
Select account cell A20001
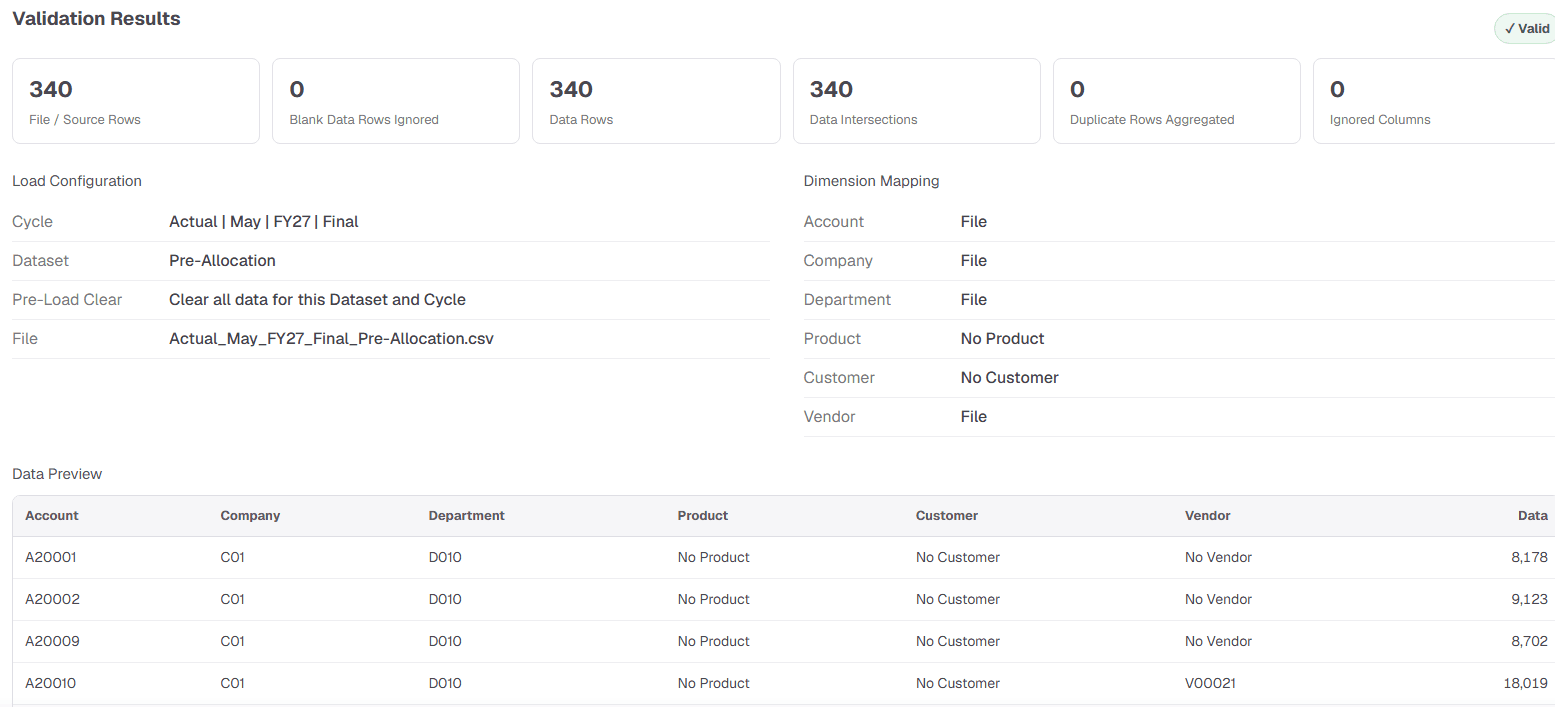tap(50, 558)
